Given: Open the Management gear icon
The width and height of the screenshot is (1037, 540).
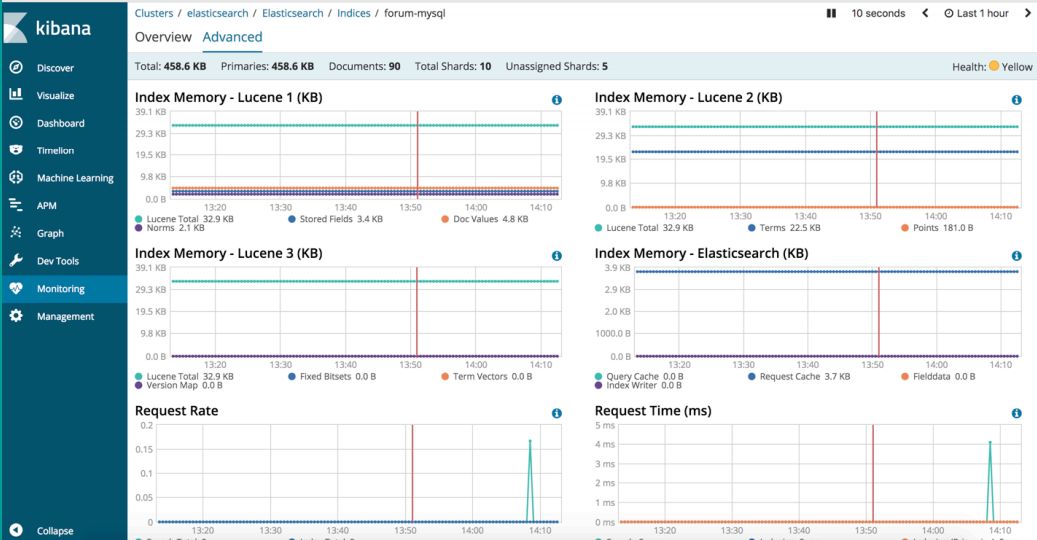Looking at the screenshot, I should coord(17,316).
